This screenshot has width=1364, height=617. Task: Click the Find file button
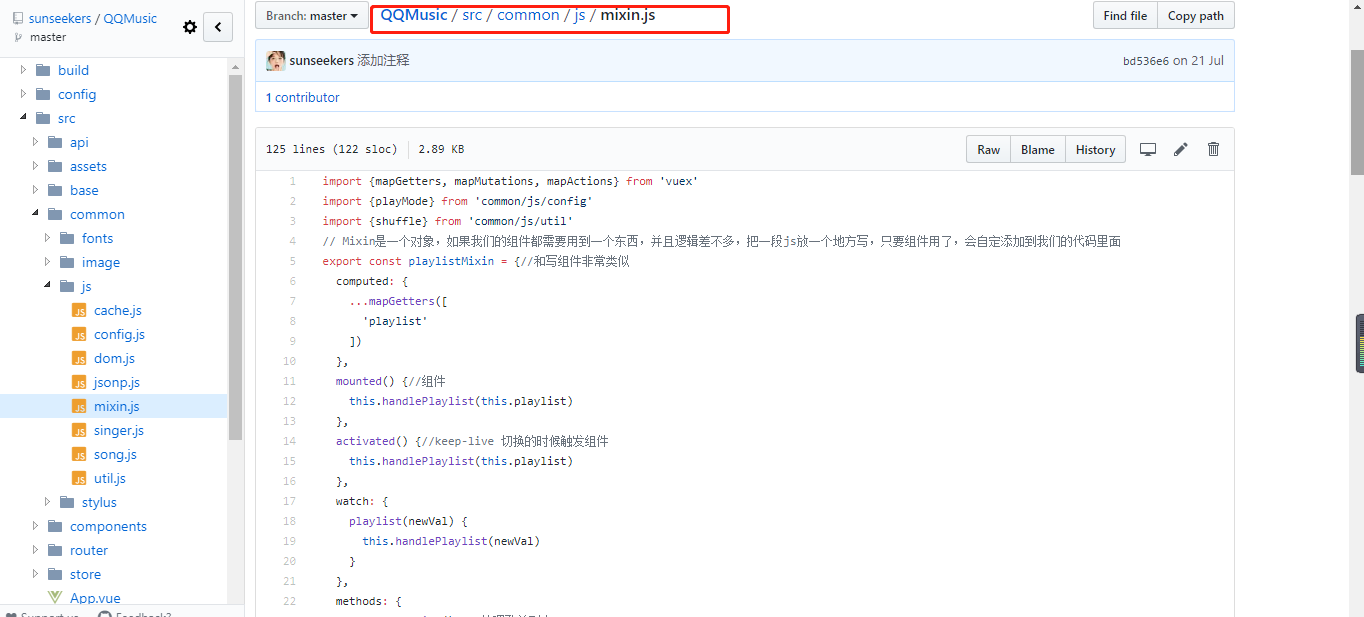[x=1125, y=15]
